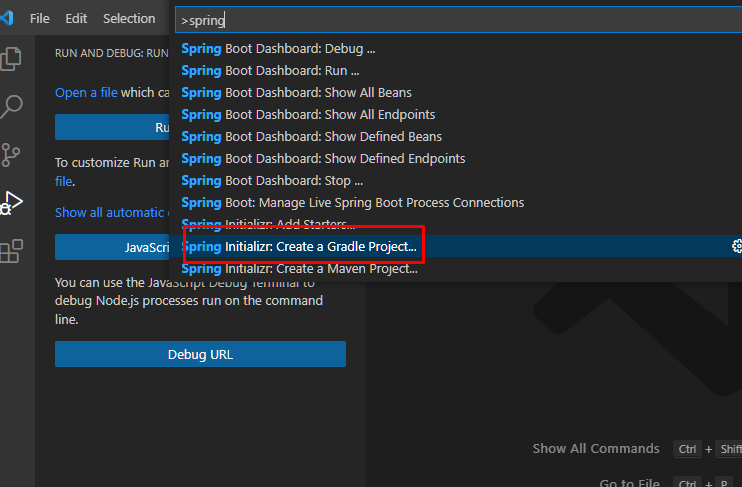Image resolution: width=742 pixels, height=487 pixels.
Task: Open the File menu
Action: (x=39, y=18)
